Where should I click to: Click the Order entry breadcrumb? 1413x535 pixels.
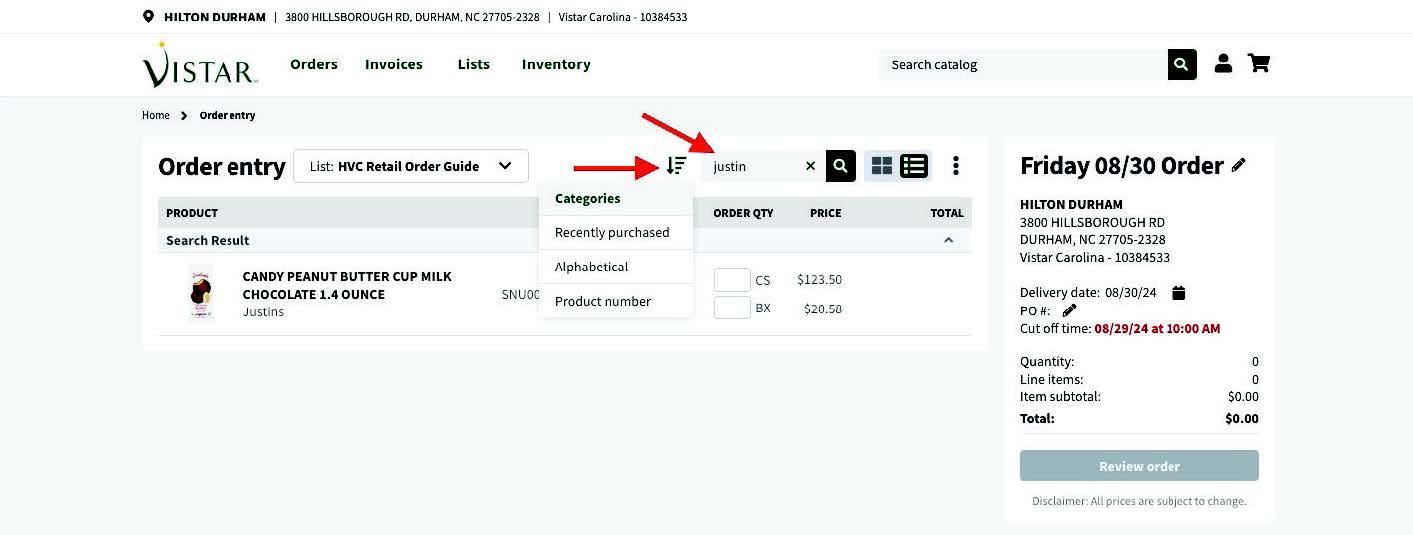[227, 115]
